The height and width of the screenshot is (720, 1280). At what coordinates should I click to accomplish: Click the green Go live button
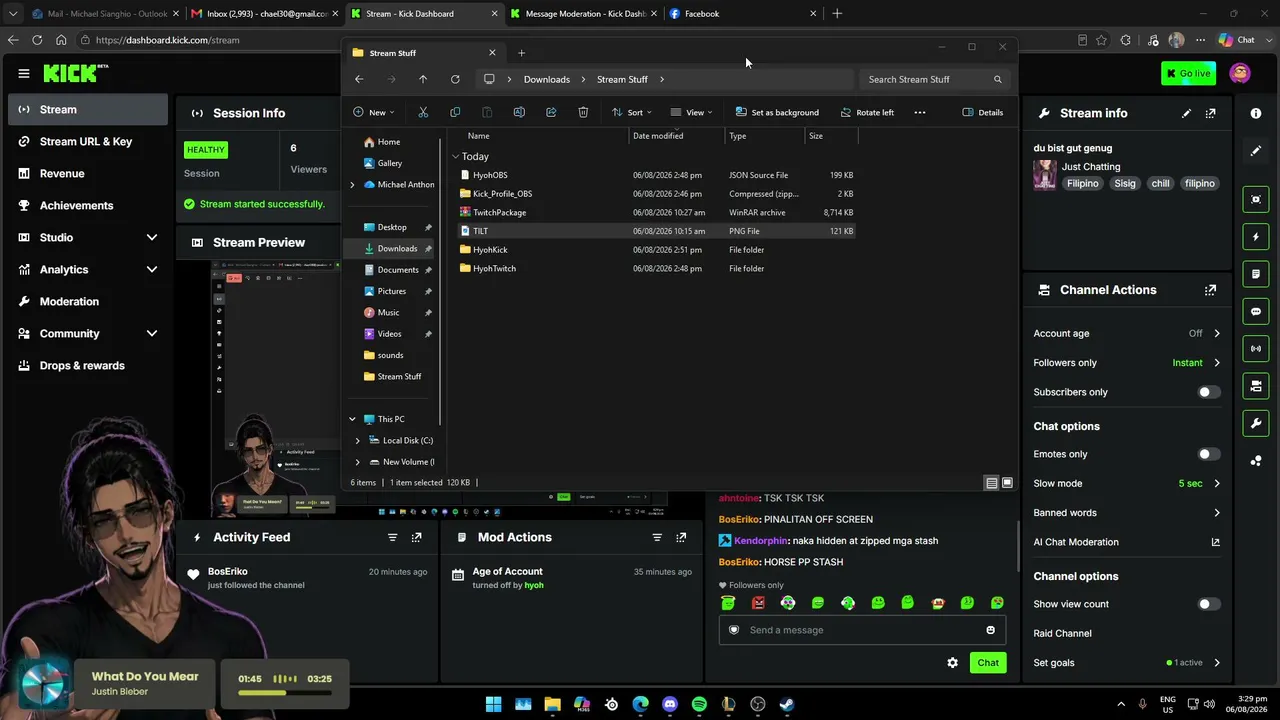1188,73
